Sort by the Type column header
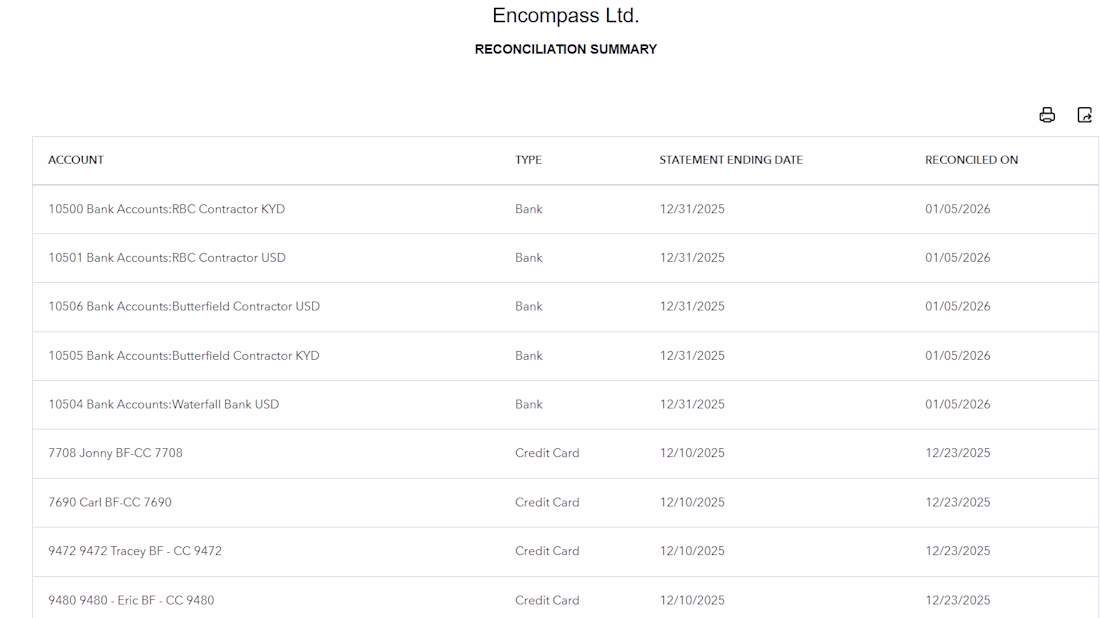This screenshot has height=618, width=1100. pos(528,160)
